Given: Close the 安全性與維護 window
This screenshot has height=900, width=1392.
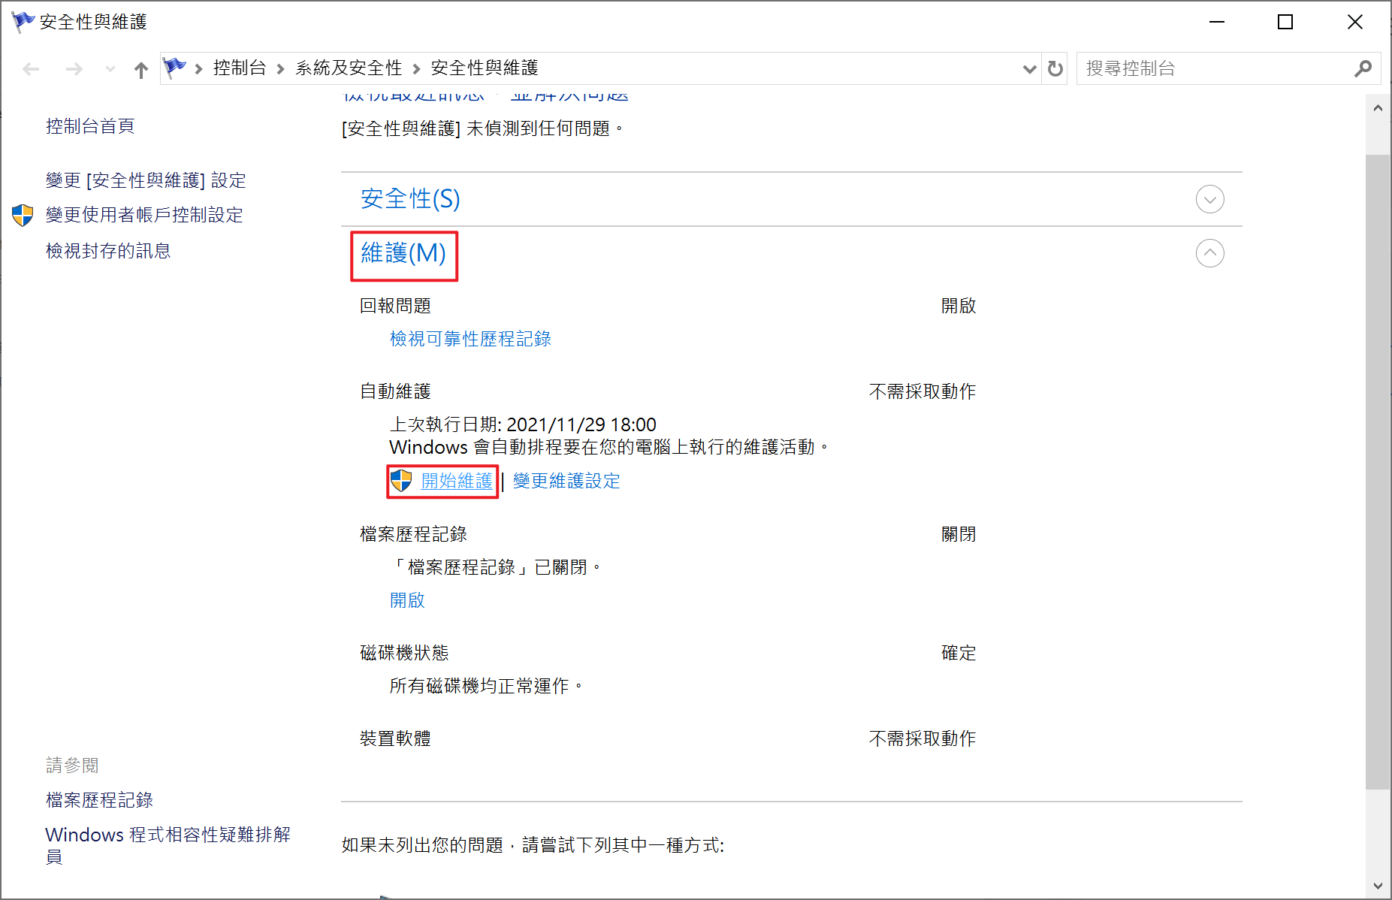Looking at the screenshot, I should (x=1355, y=22).
